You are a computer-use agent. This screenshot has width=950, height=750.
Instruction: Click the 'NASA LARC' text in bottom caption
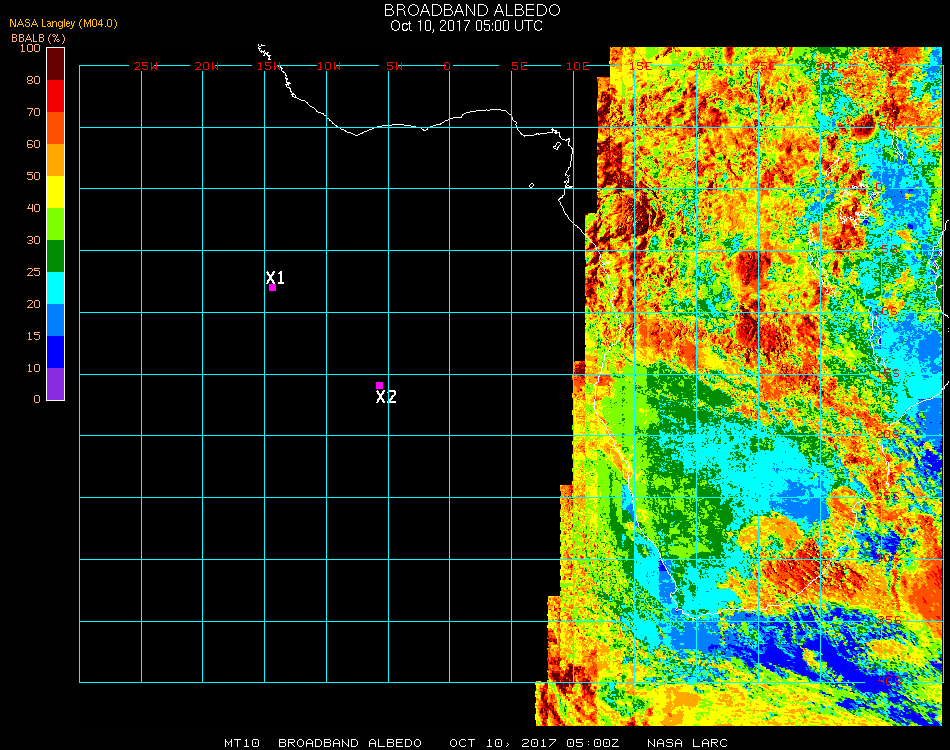point(687,743)
